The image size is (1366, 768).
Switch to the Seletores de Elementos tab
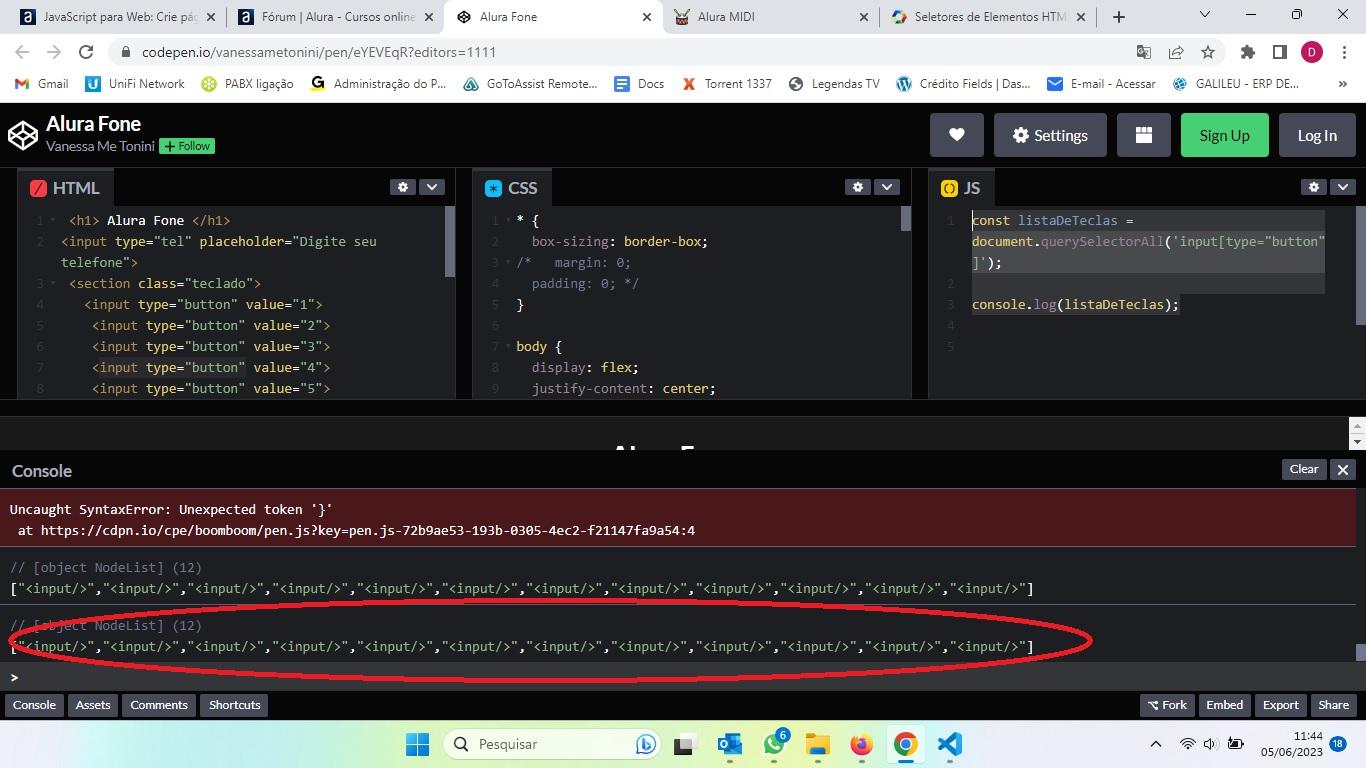(x=989, y=17)
